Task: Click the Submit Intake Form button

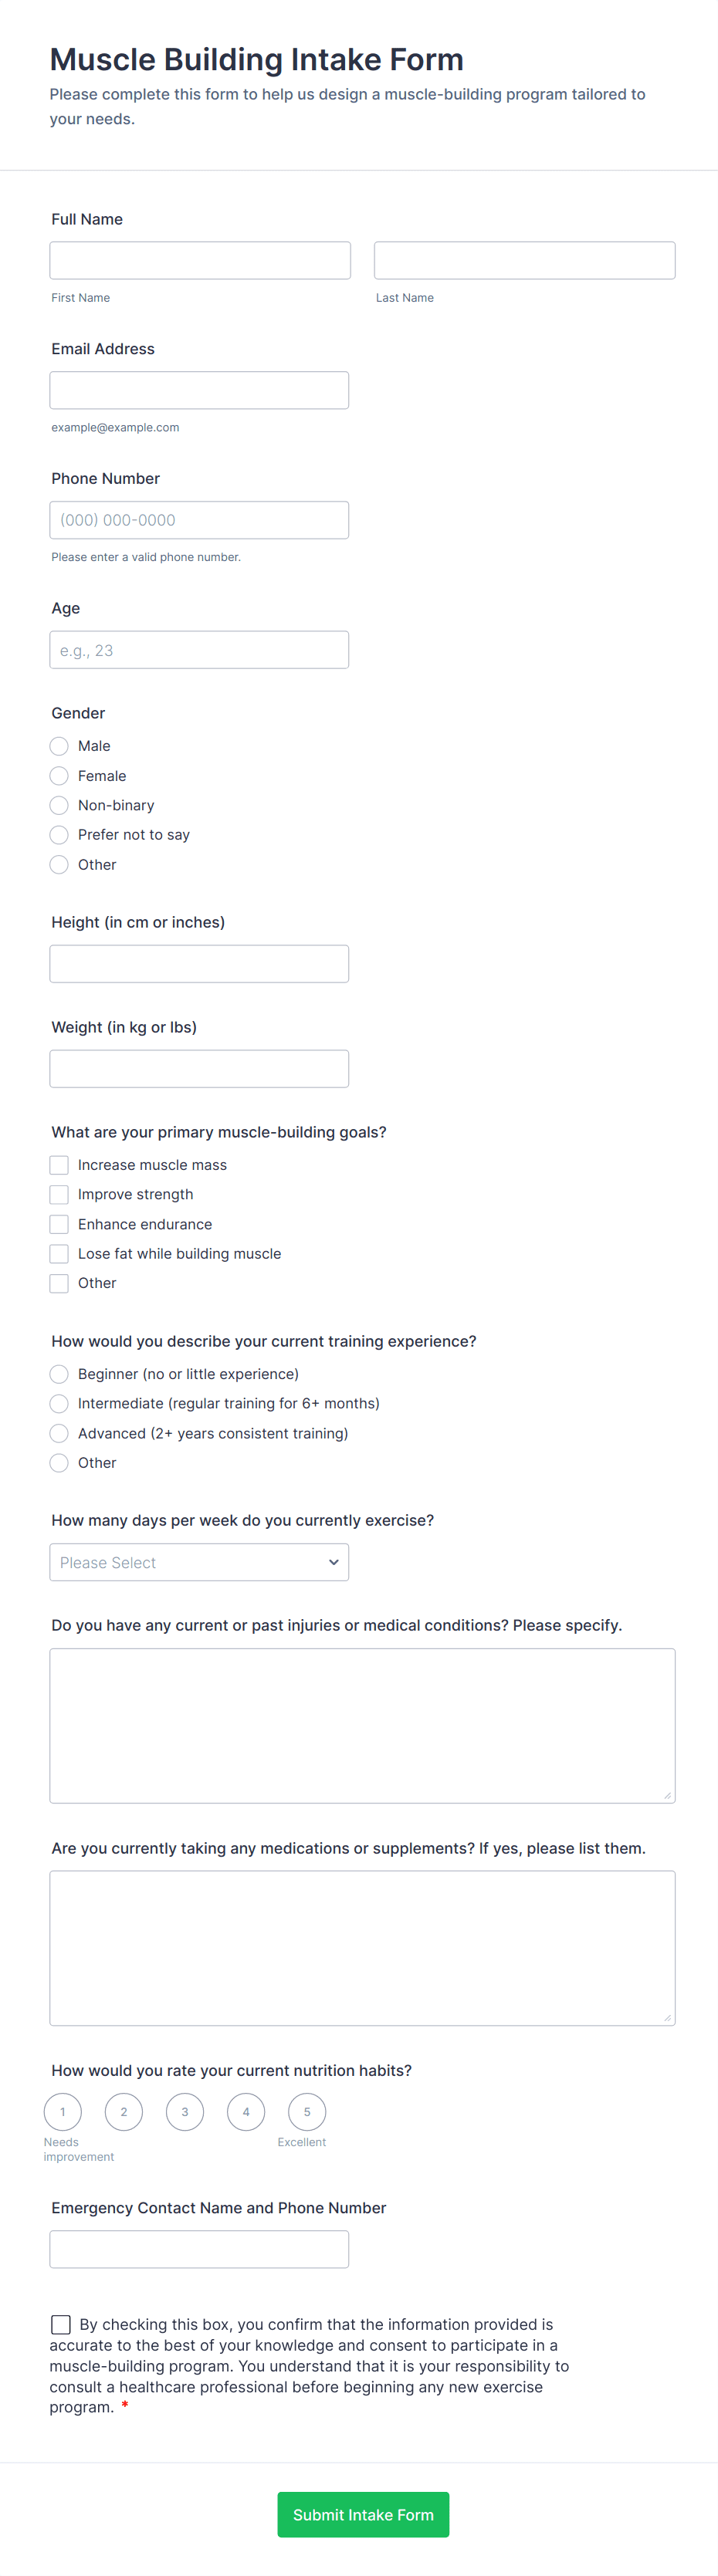Action: 363,2514
